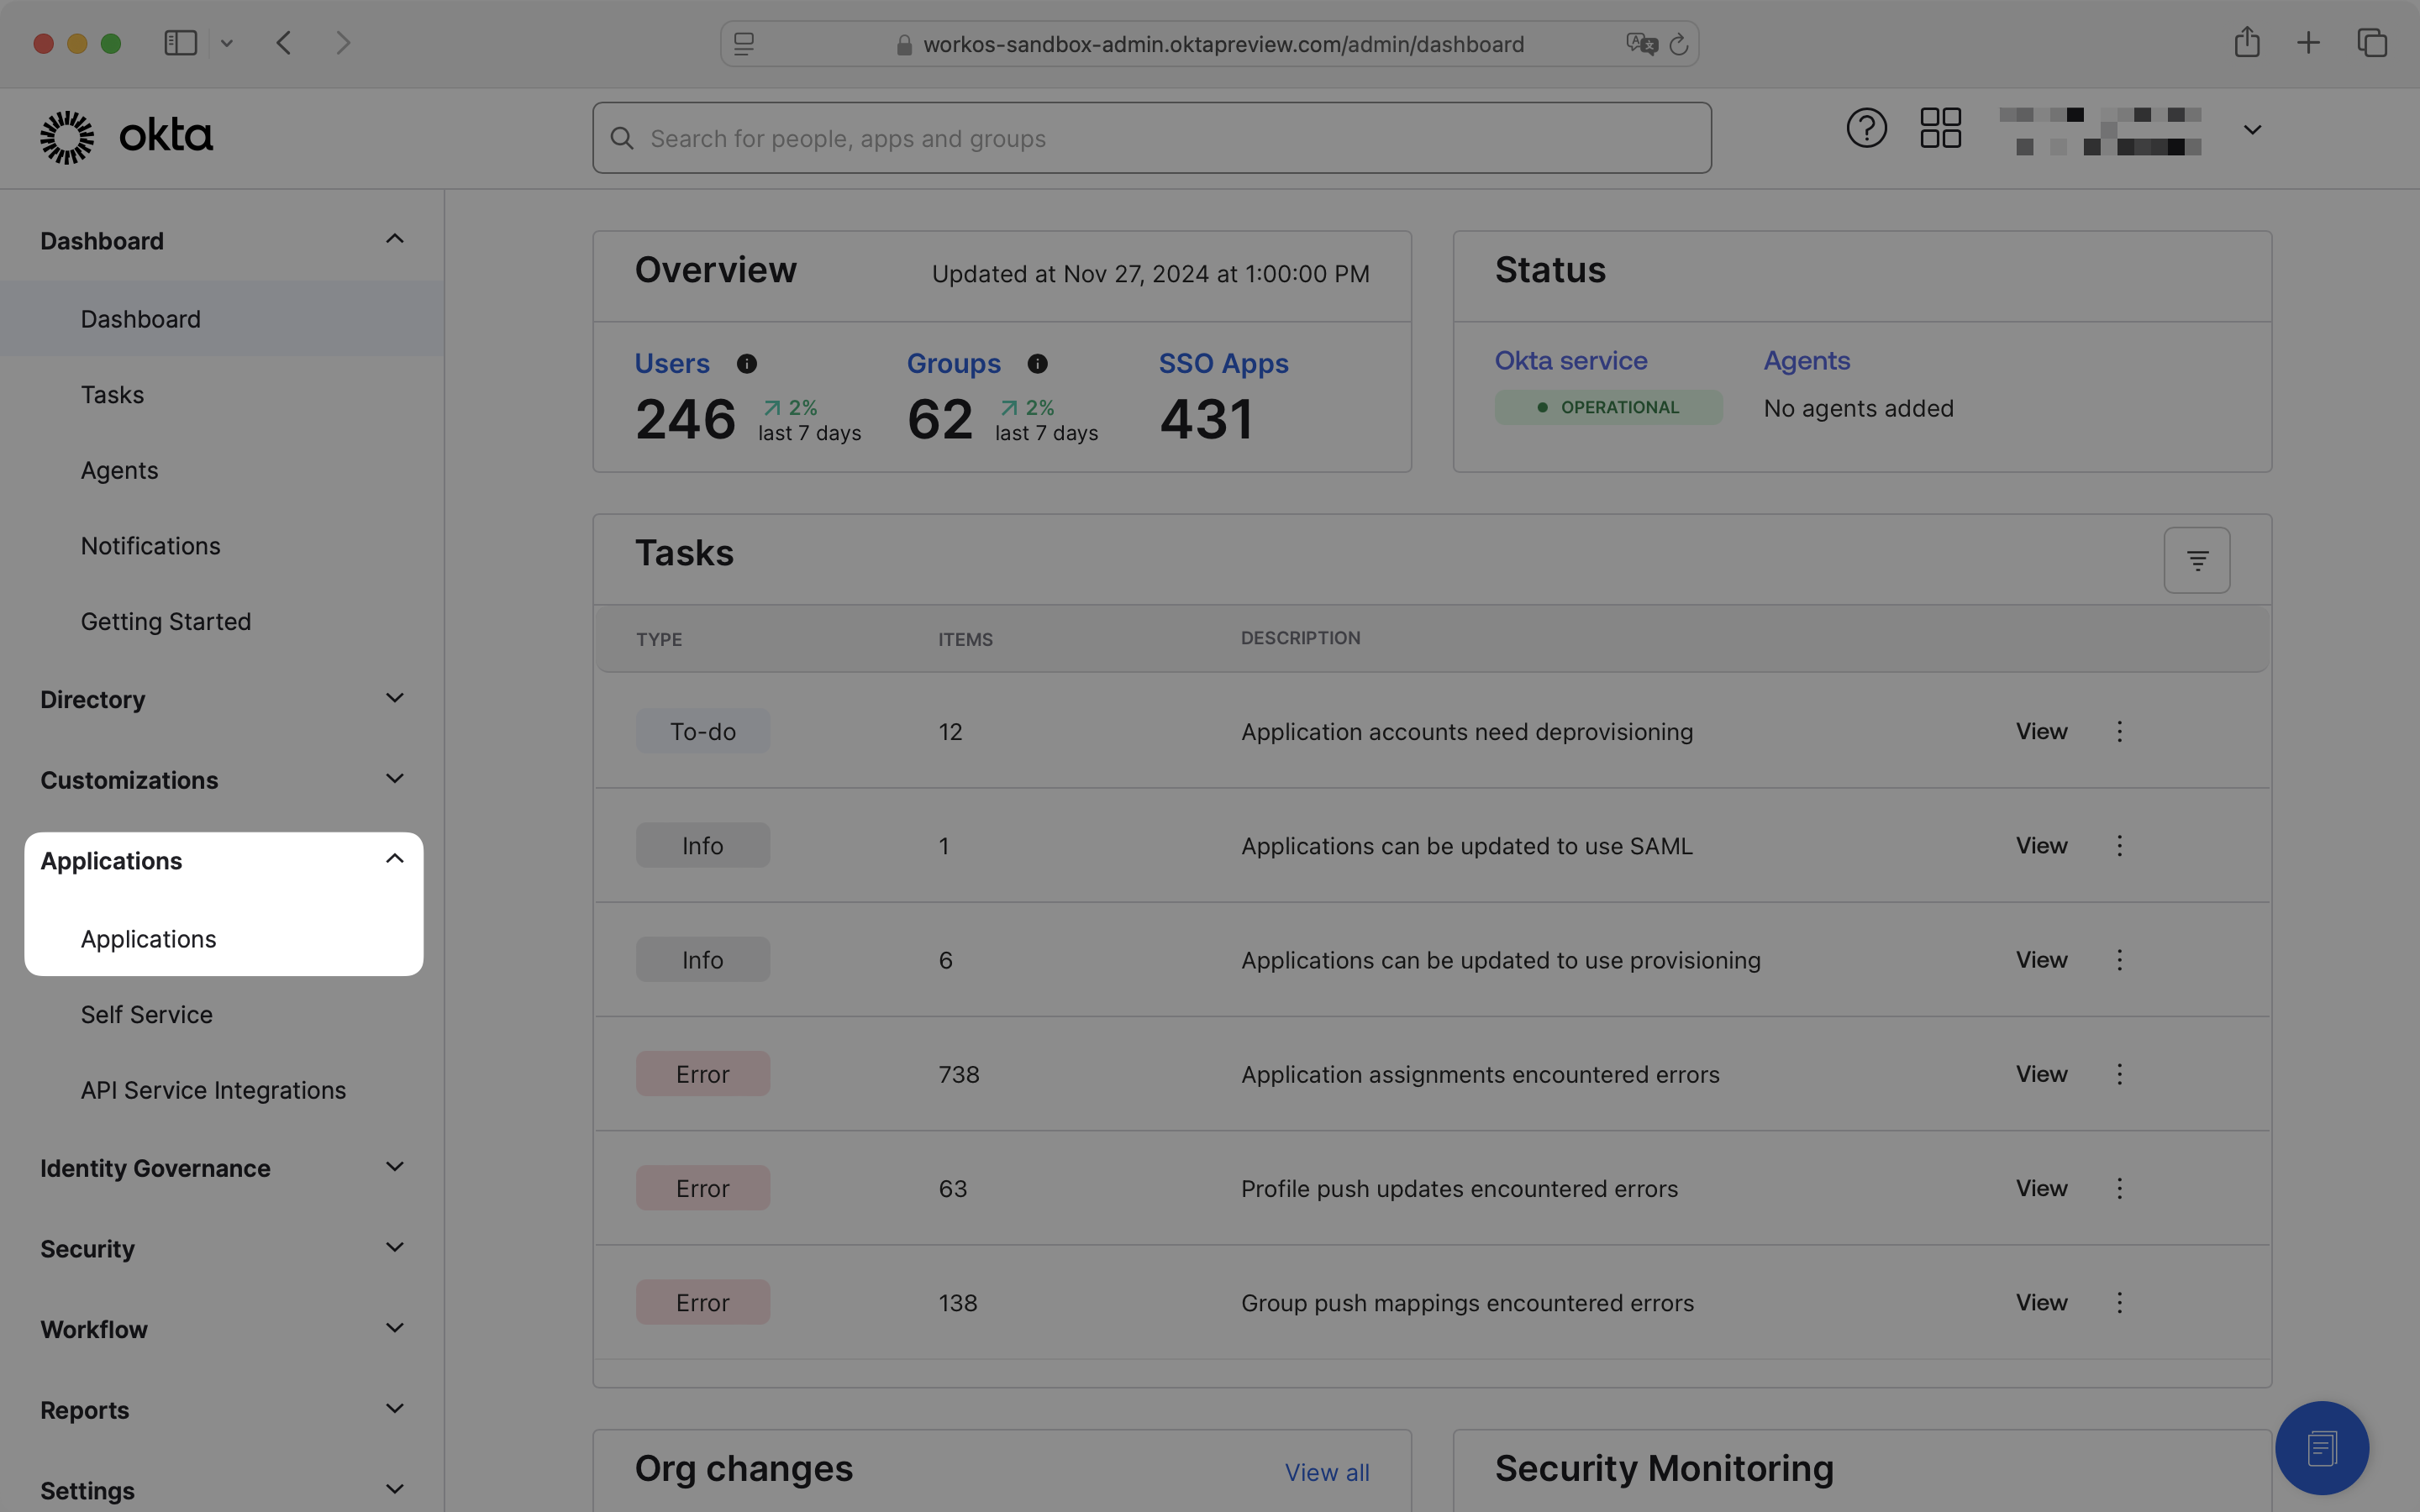The image size is (2420, 1512).
Task: Open a new browser tab with the plus icon
Action: pos(2308,42)
